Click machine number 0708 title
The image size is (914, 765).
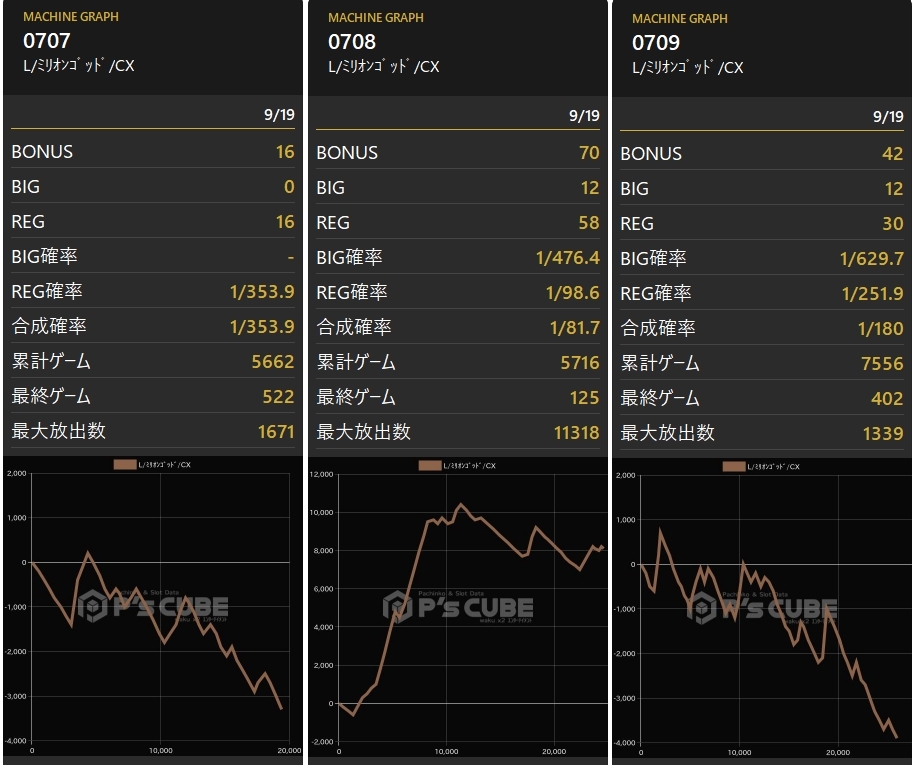click(x=351, y=42)
